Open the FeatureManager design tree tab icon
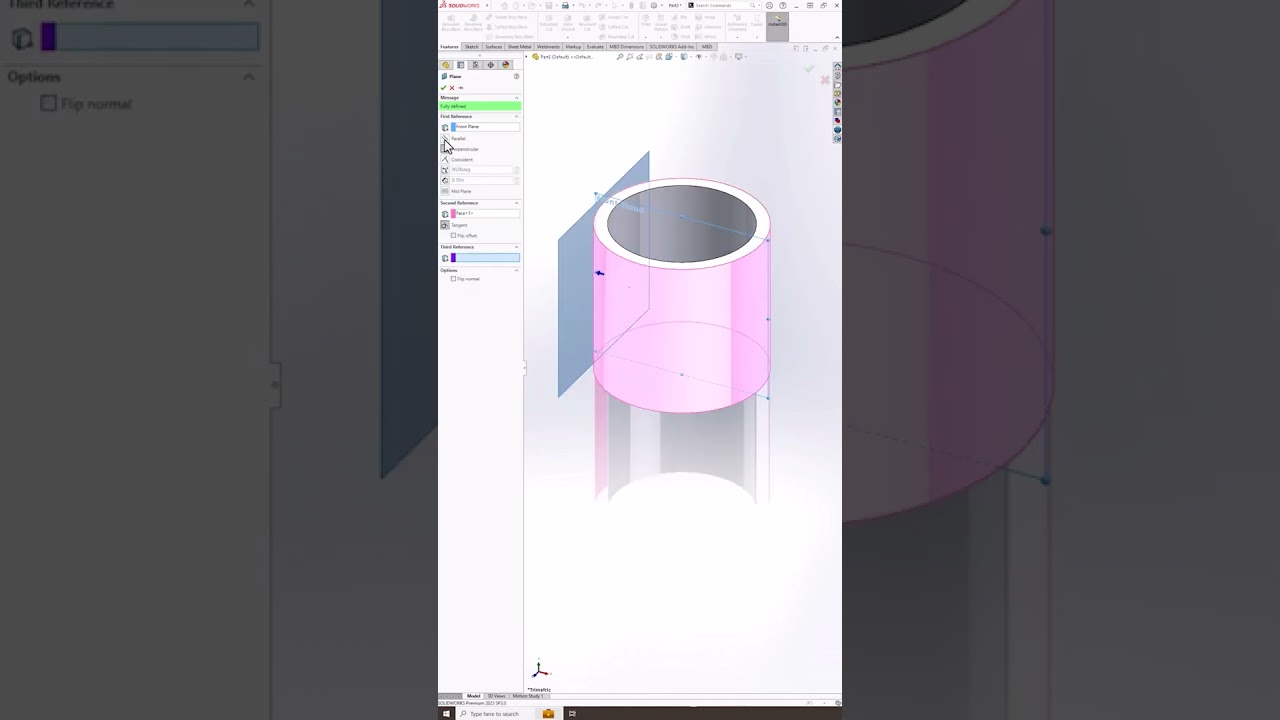 click(446, 65)
